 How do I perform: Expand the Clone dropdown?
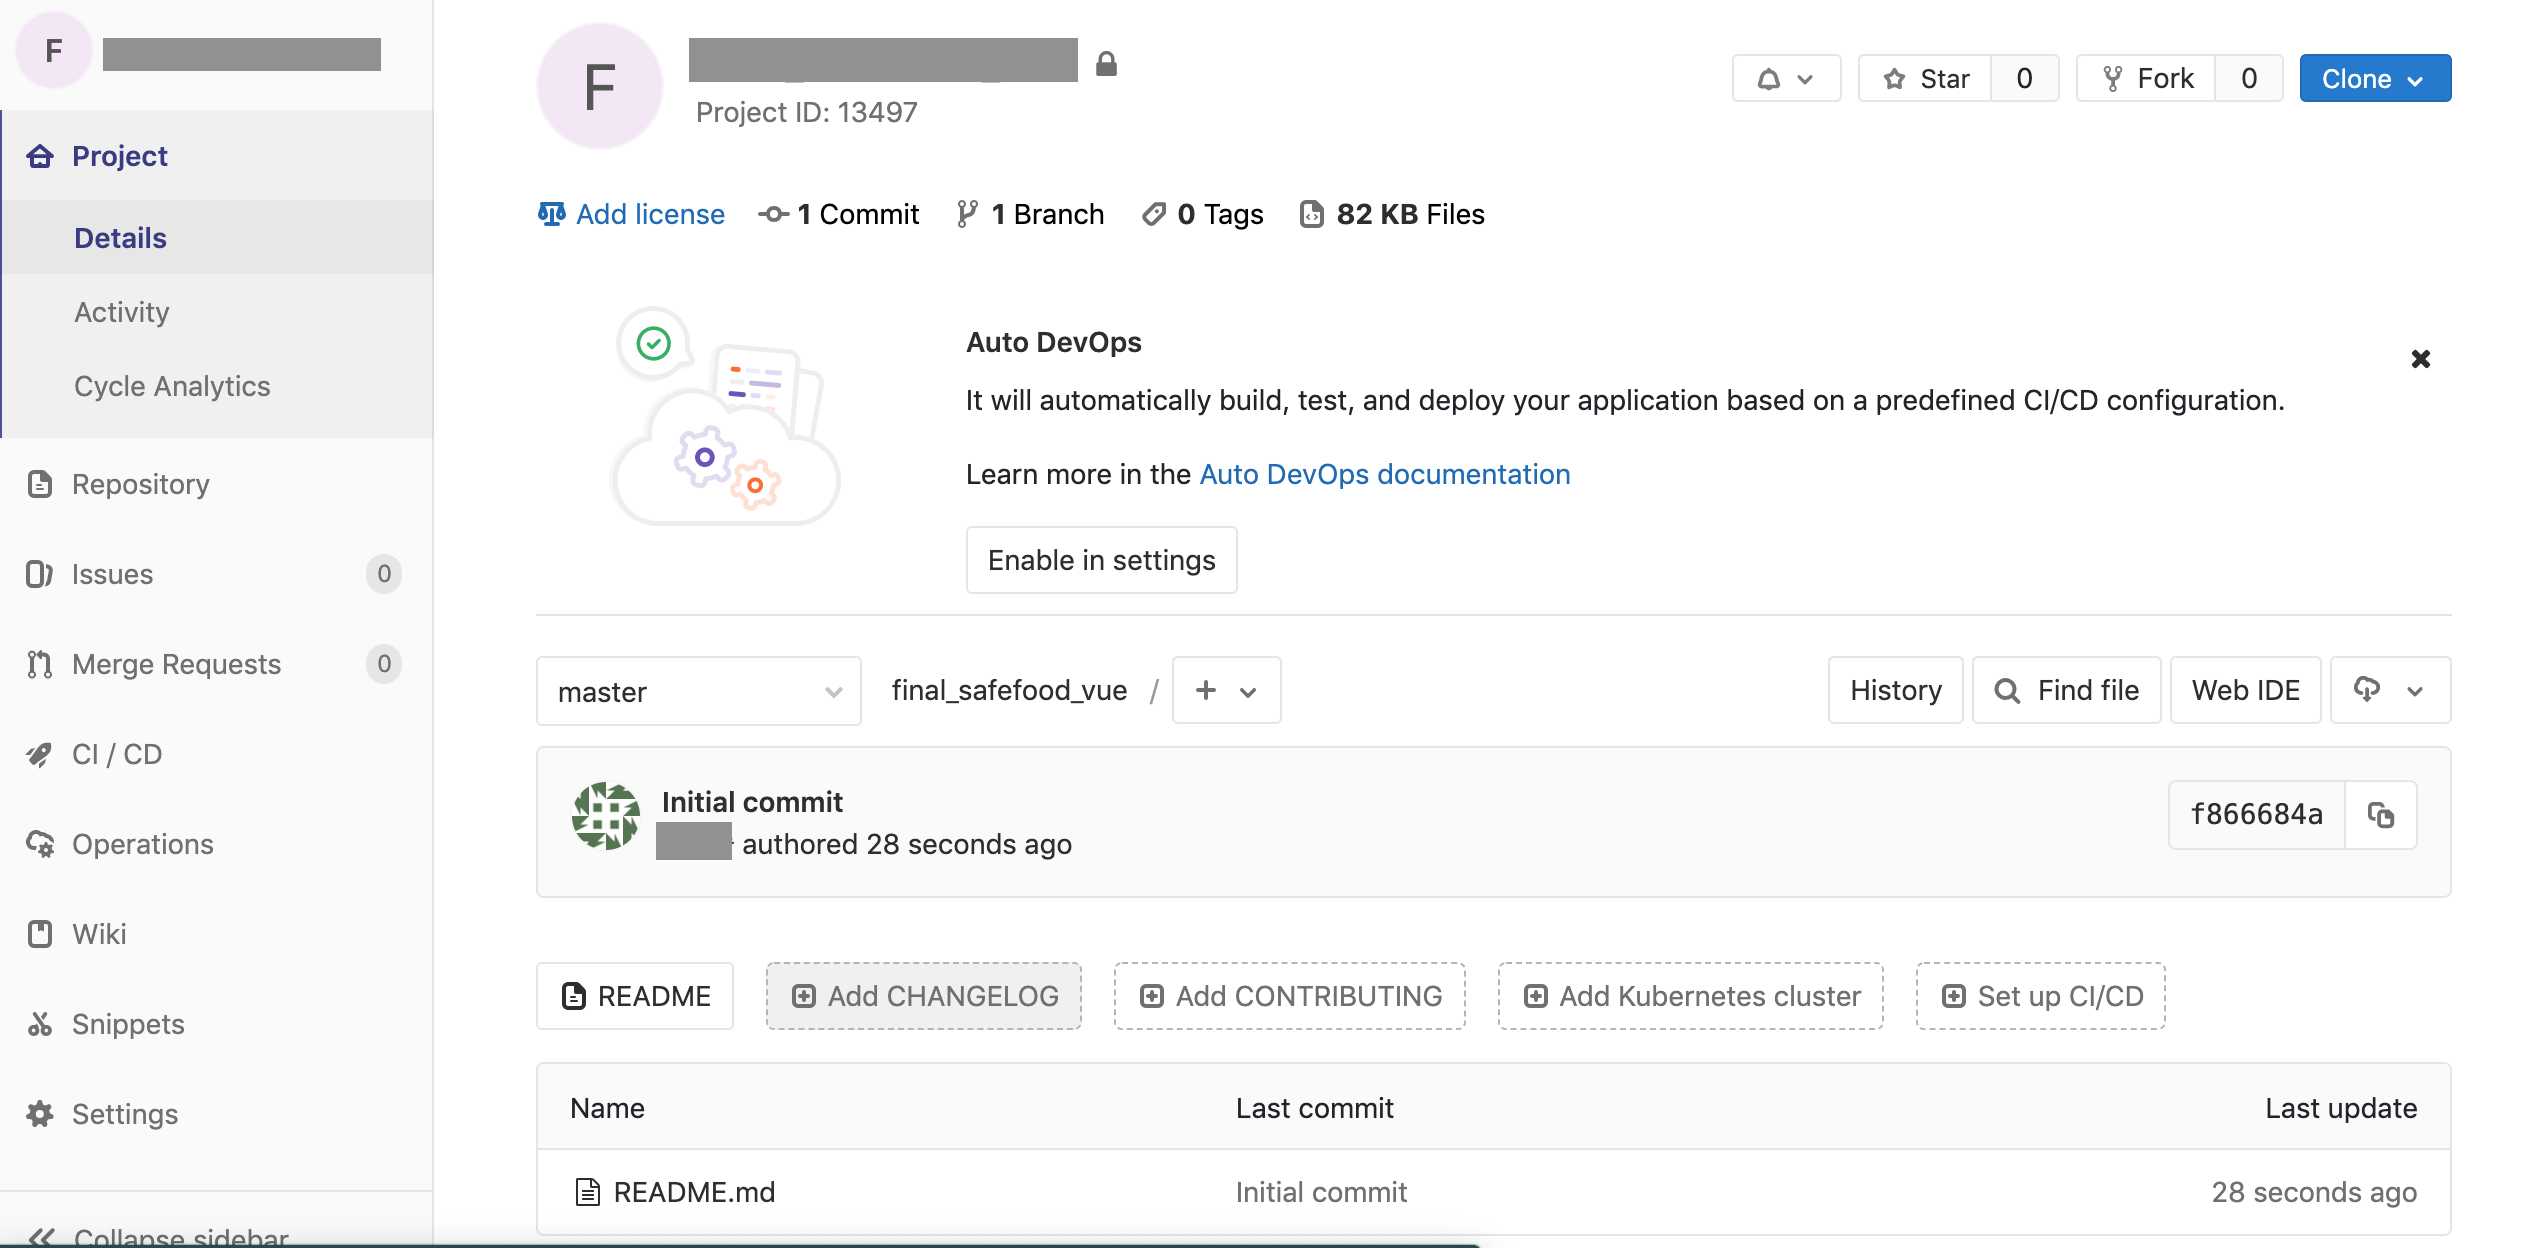click(x=2374, y=78)
